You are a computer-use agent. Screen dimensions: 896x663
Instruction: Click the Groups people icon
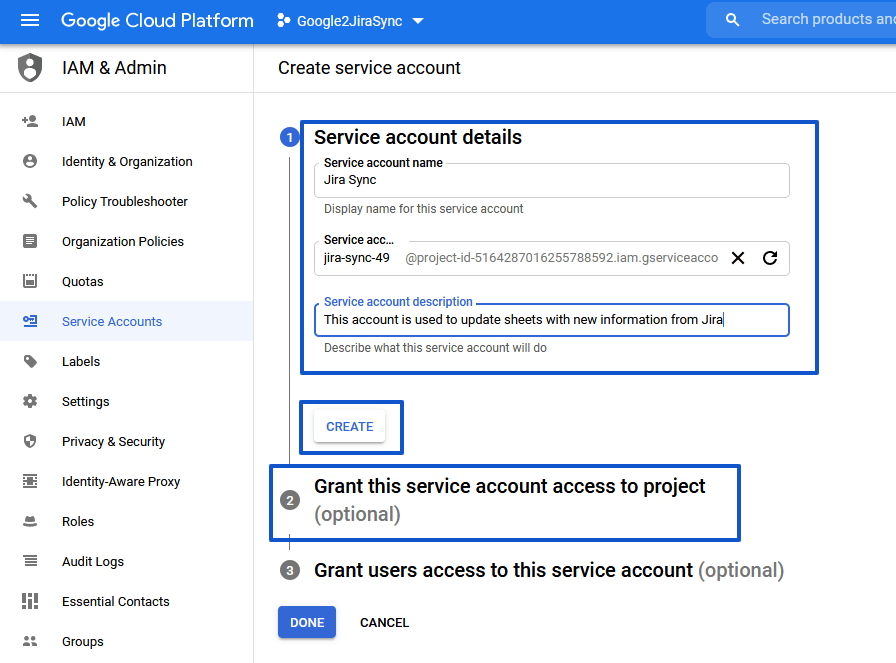click(30, 641)
